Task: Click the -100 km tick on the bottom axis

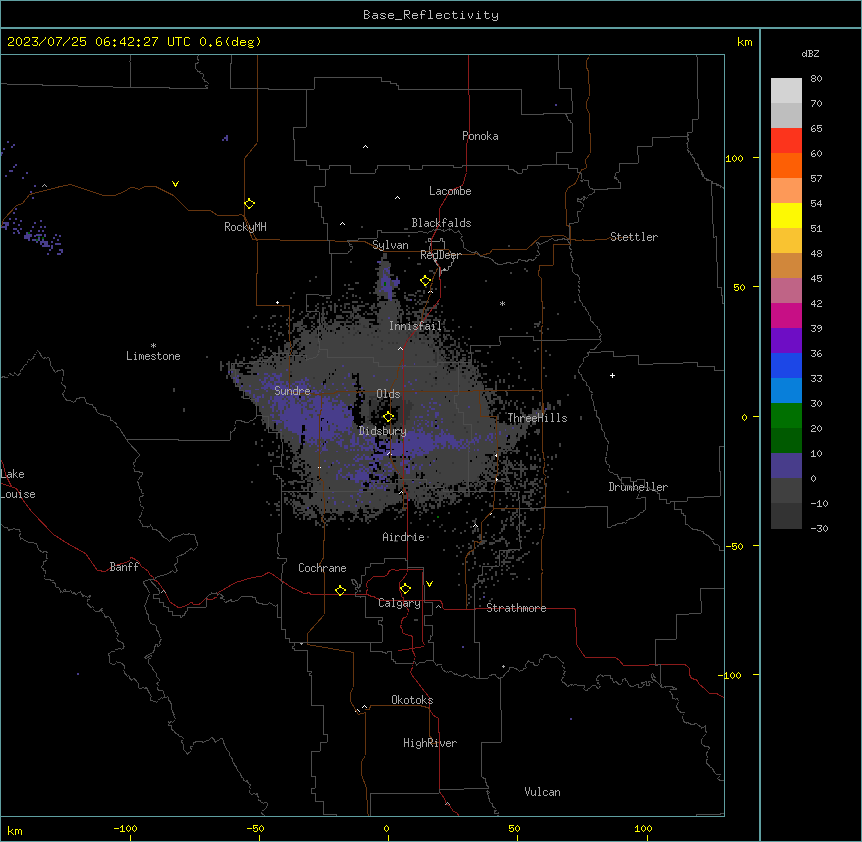Action: (125, 829)
